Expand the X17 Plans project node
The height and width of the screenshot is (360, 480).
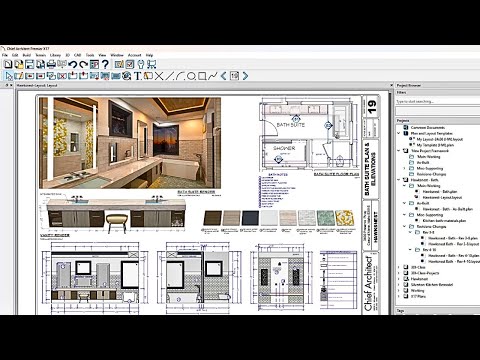399,296
